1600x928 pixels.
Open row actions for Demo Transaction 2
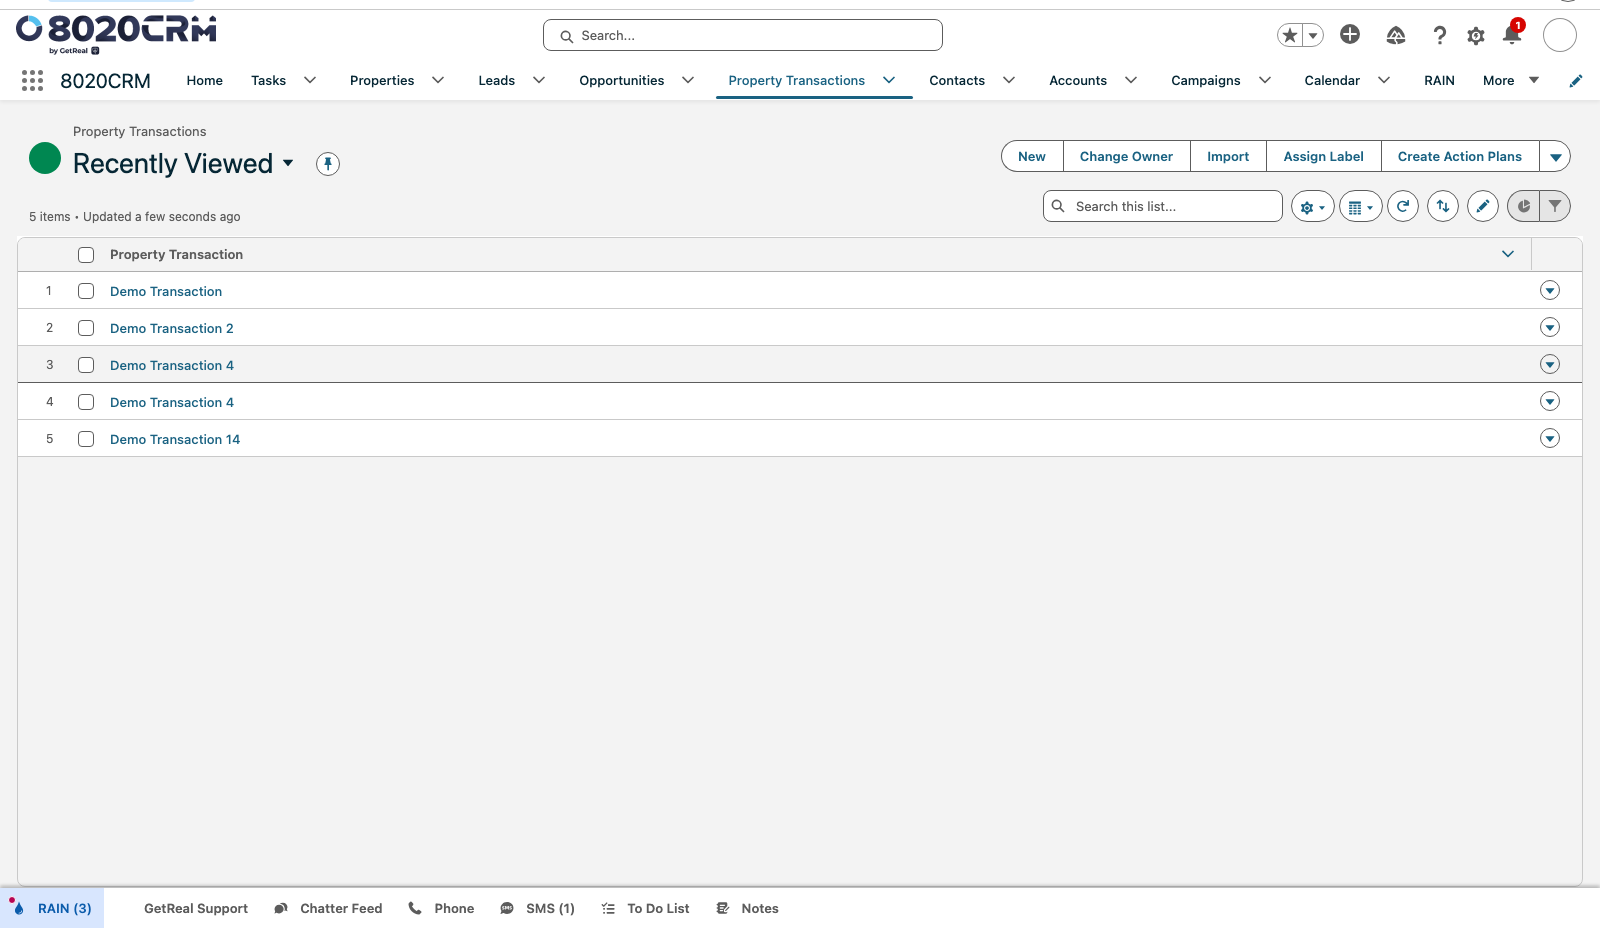pos(1550,327)
